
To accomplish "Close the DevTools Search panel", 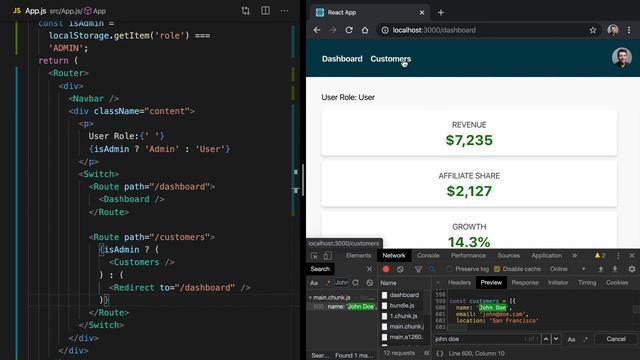I will tap(369, 269).
